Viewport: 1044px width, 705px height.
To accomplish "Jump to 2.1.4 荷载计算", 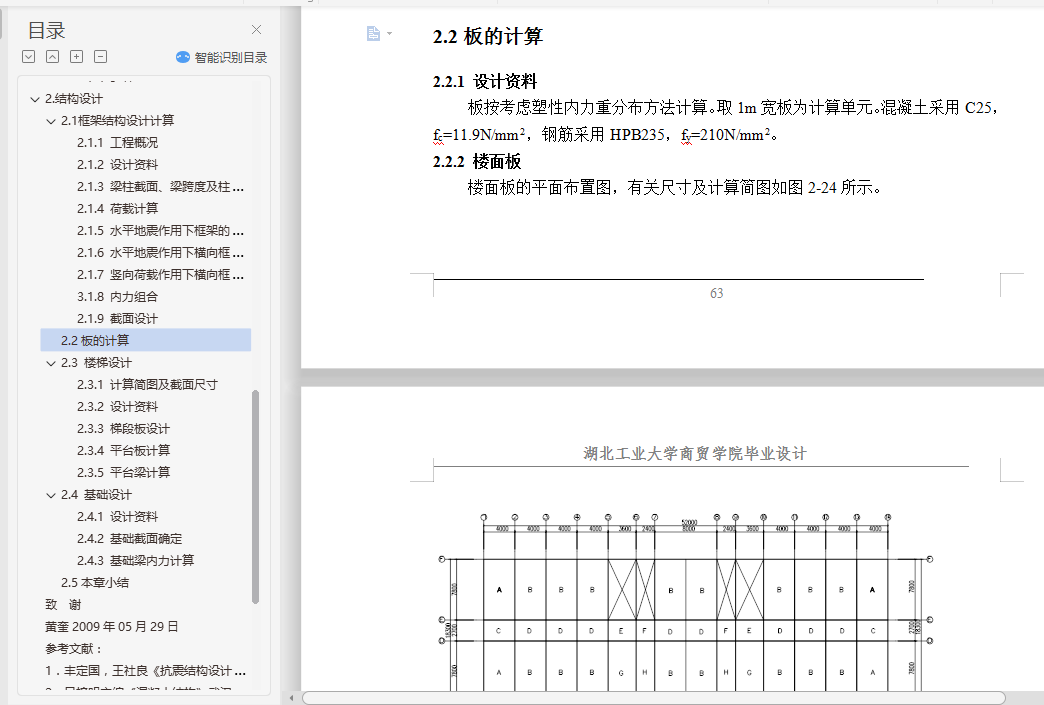I will point(117,208).
